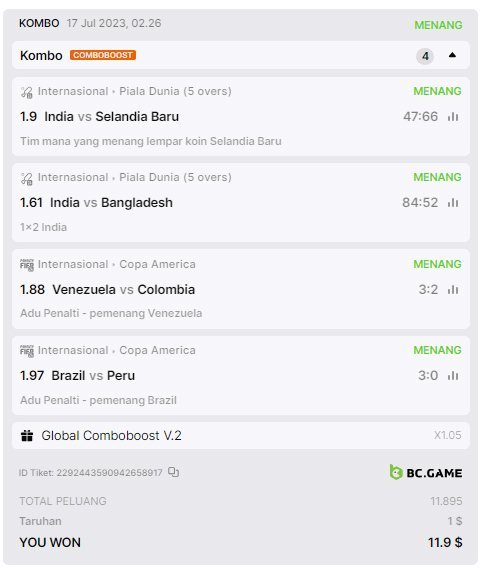Open stats icon for India vs Selandia Baru

pos(453,117)
